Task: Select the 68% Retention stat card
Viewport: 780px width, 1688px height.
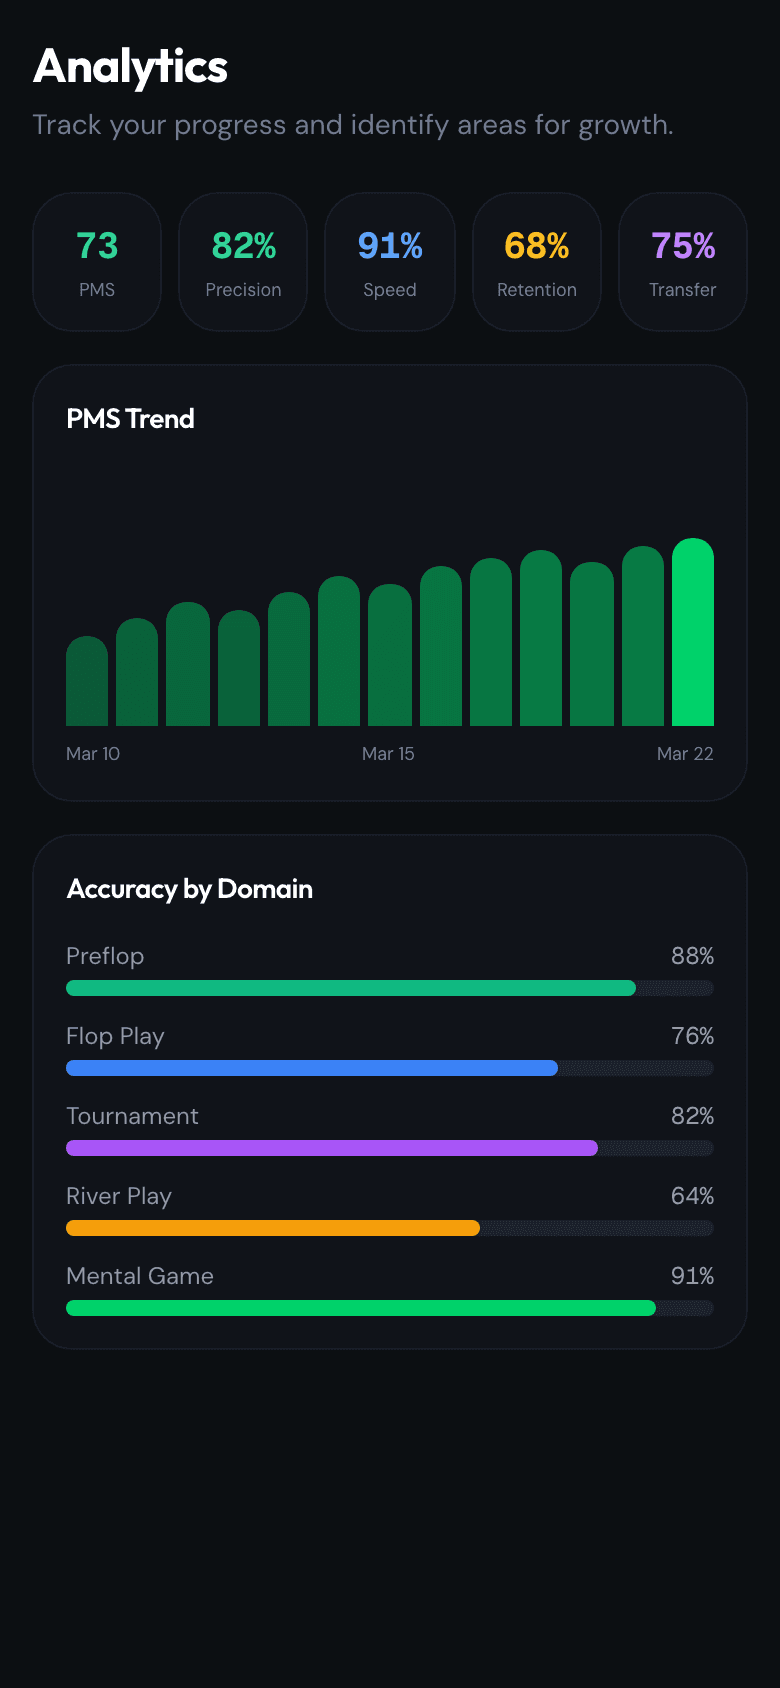Action: point(536,261)
